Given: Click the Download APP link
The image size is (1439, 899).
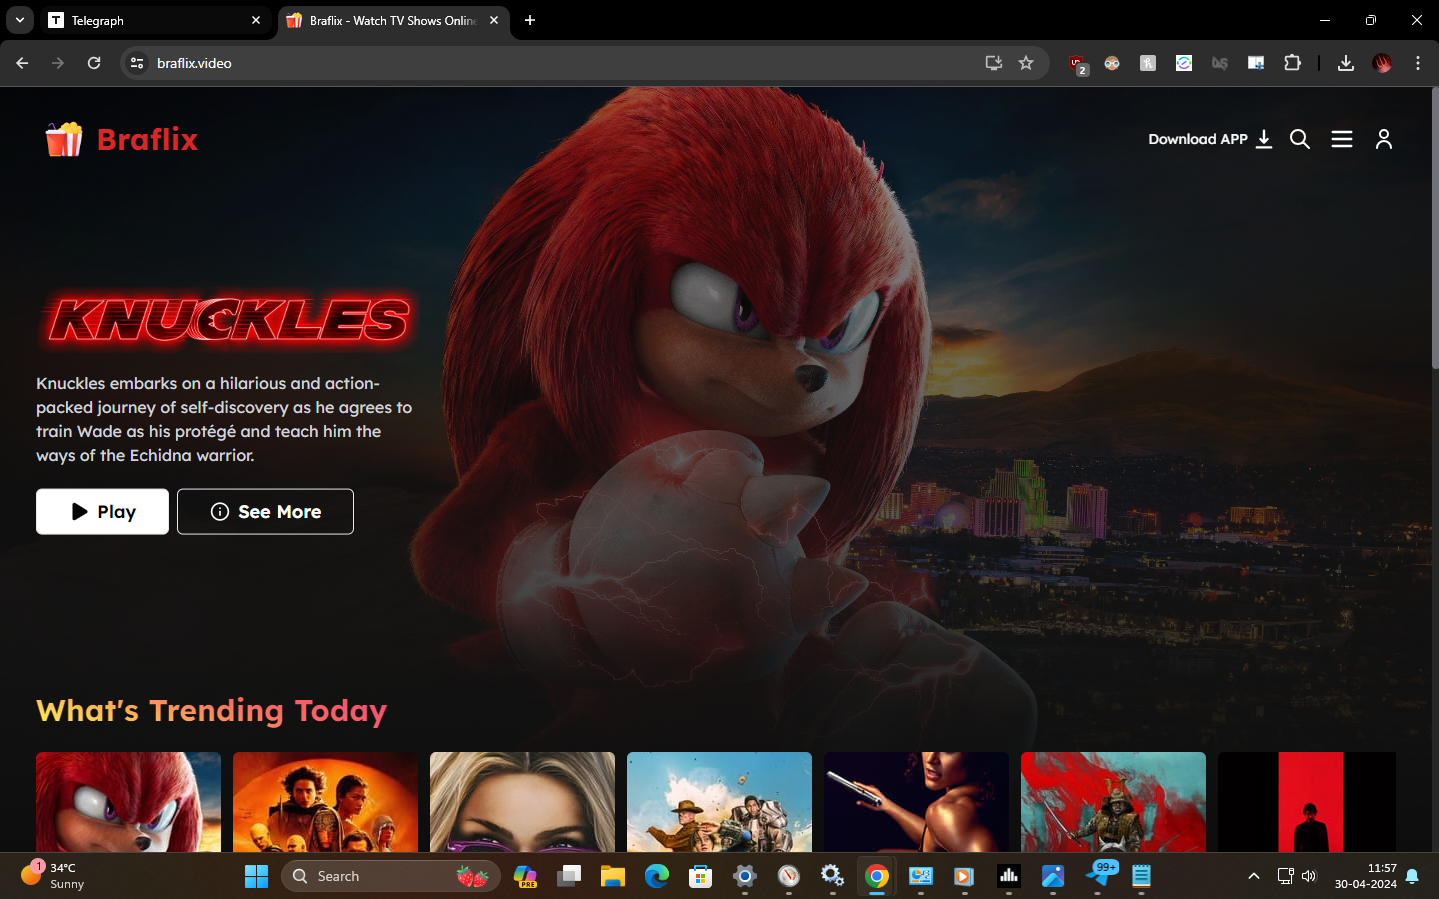Looking at the screenshot, I should [1210, 139].
